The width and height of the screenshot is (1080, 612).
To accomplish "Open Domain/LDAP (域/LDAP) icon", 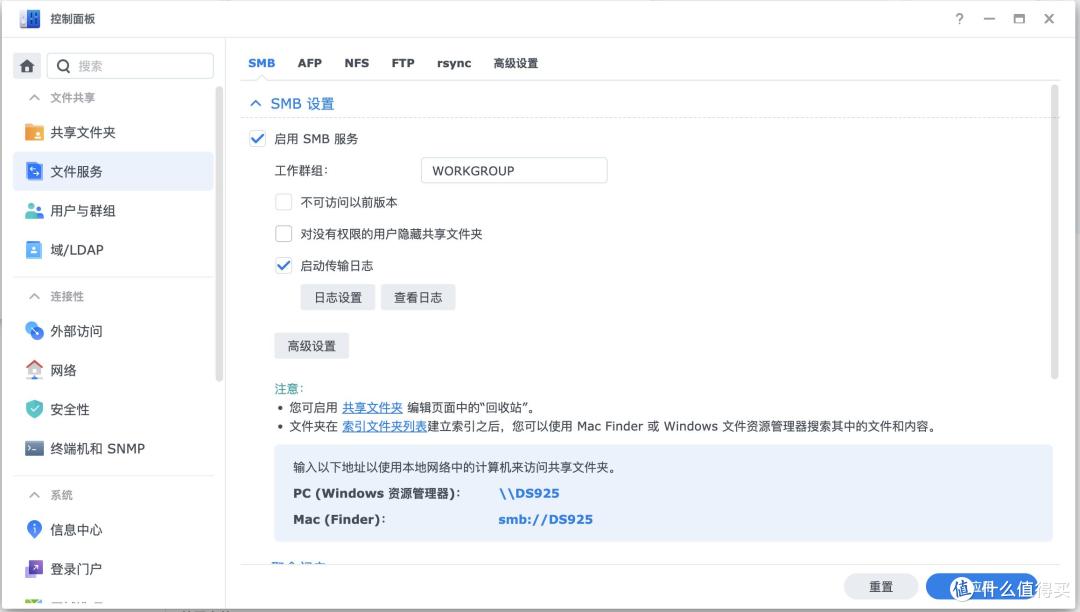I will (34, 250).
